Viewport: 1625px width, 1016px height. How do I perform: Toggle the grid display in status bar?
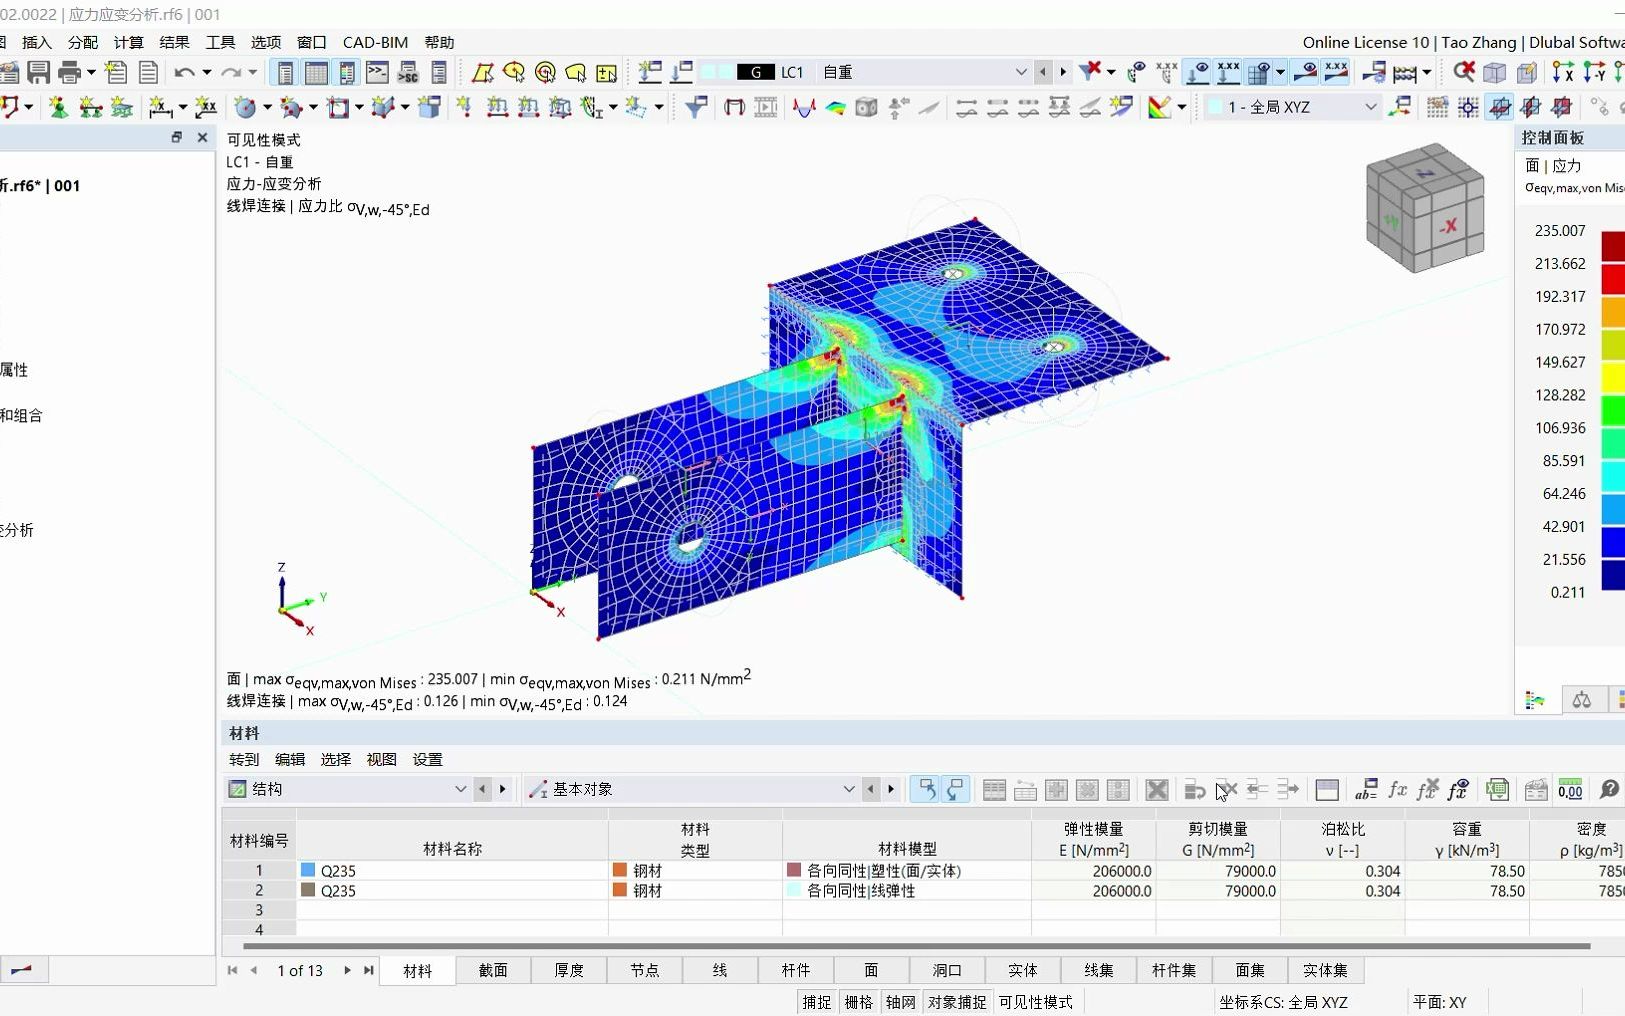[x=859, y=1001]
